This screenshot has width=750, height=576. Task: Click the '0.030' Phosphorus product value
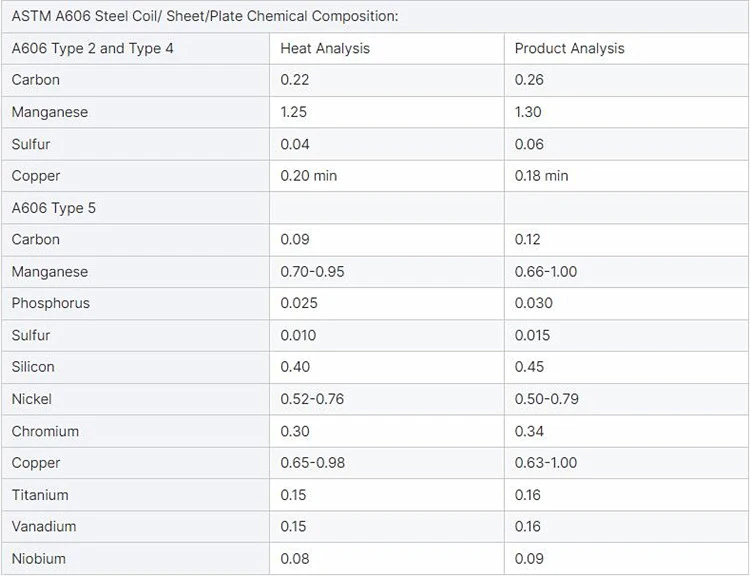[x=534, y=303]
